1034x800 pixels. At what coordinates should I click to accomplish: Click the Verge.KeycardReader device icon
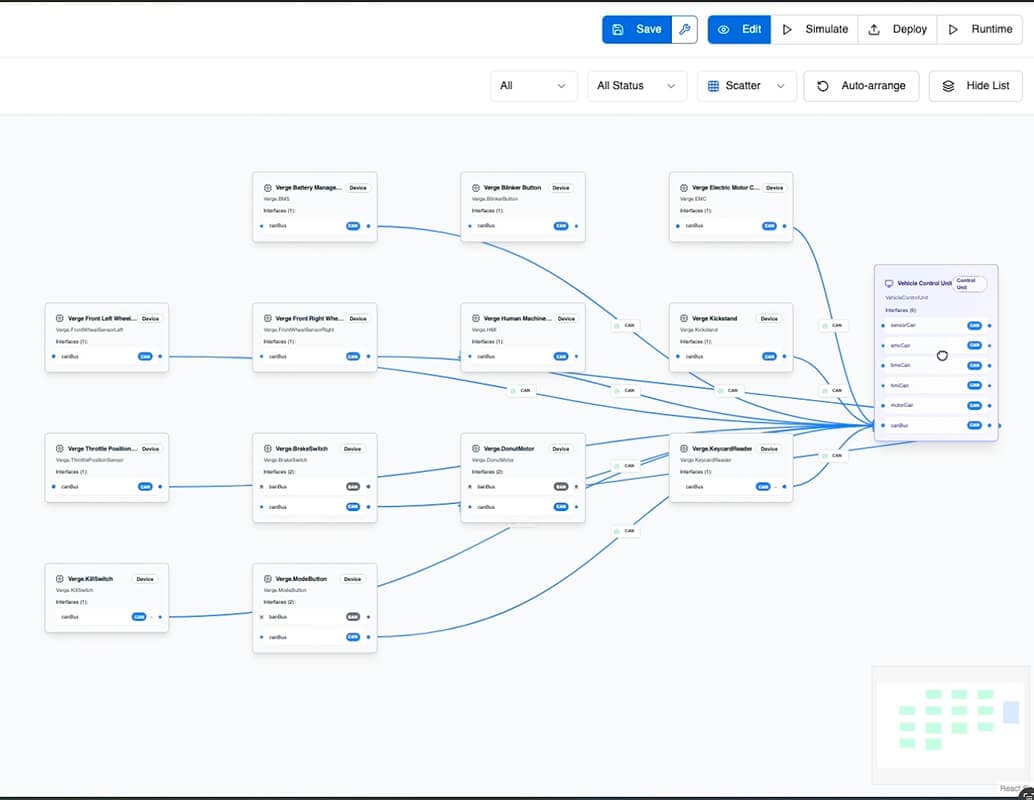(684, 448)
